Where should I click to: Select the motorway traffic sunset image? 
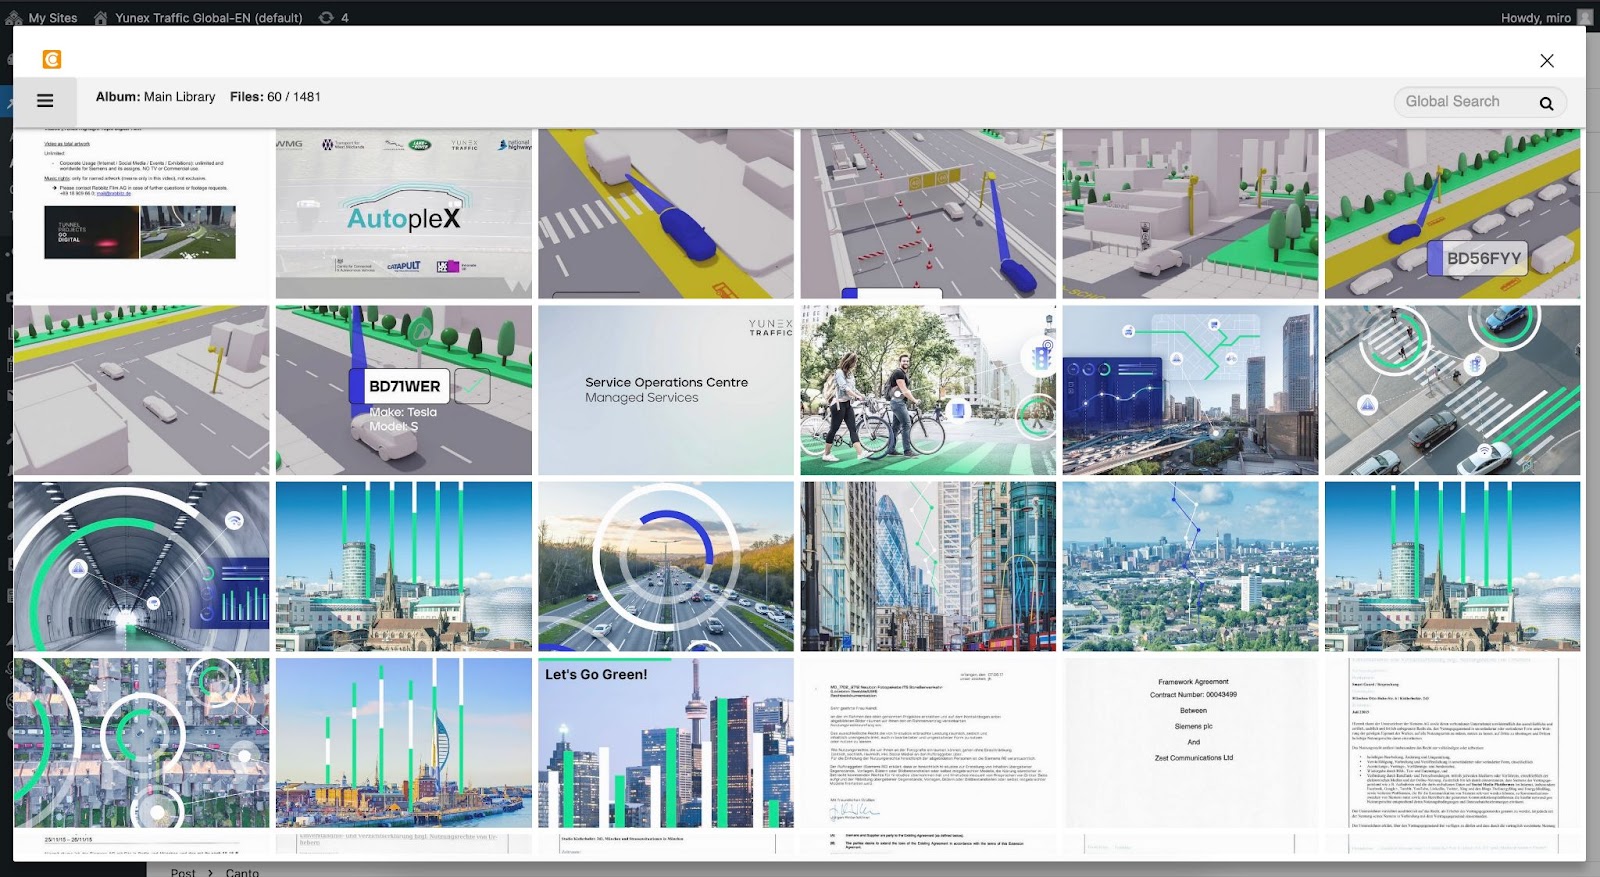tap(666, 566)
